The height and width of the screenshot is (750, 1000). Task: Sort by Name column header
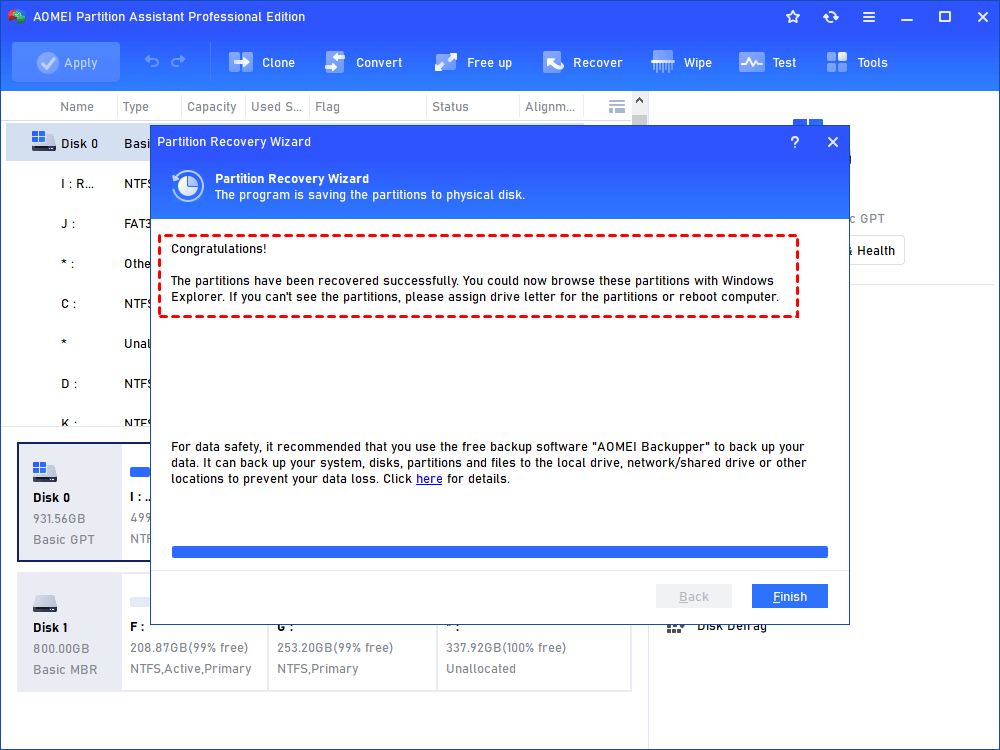(x=77, y=107)
